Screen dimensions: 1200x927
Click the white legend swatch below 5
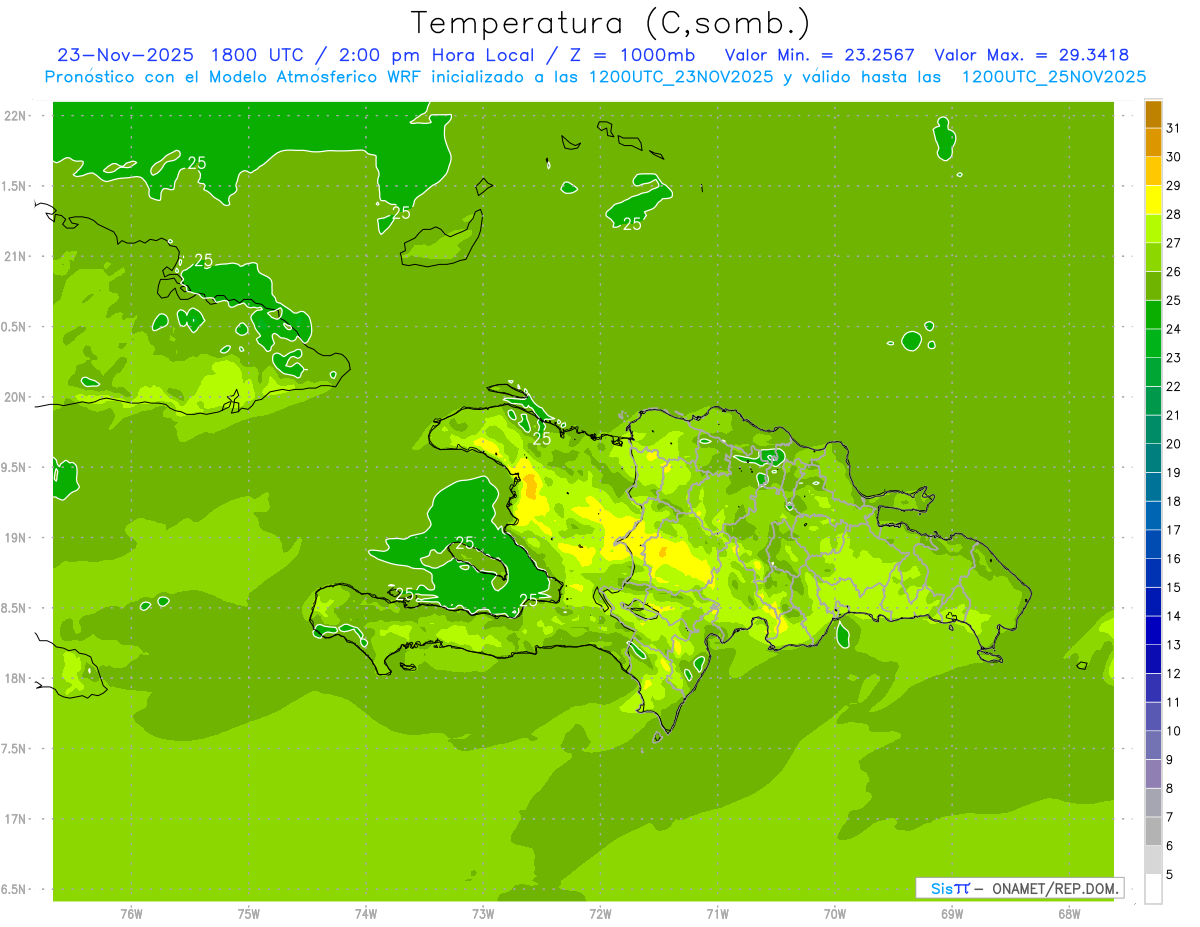(1153, 889)
